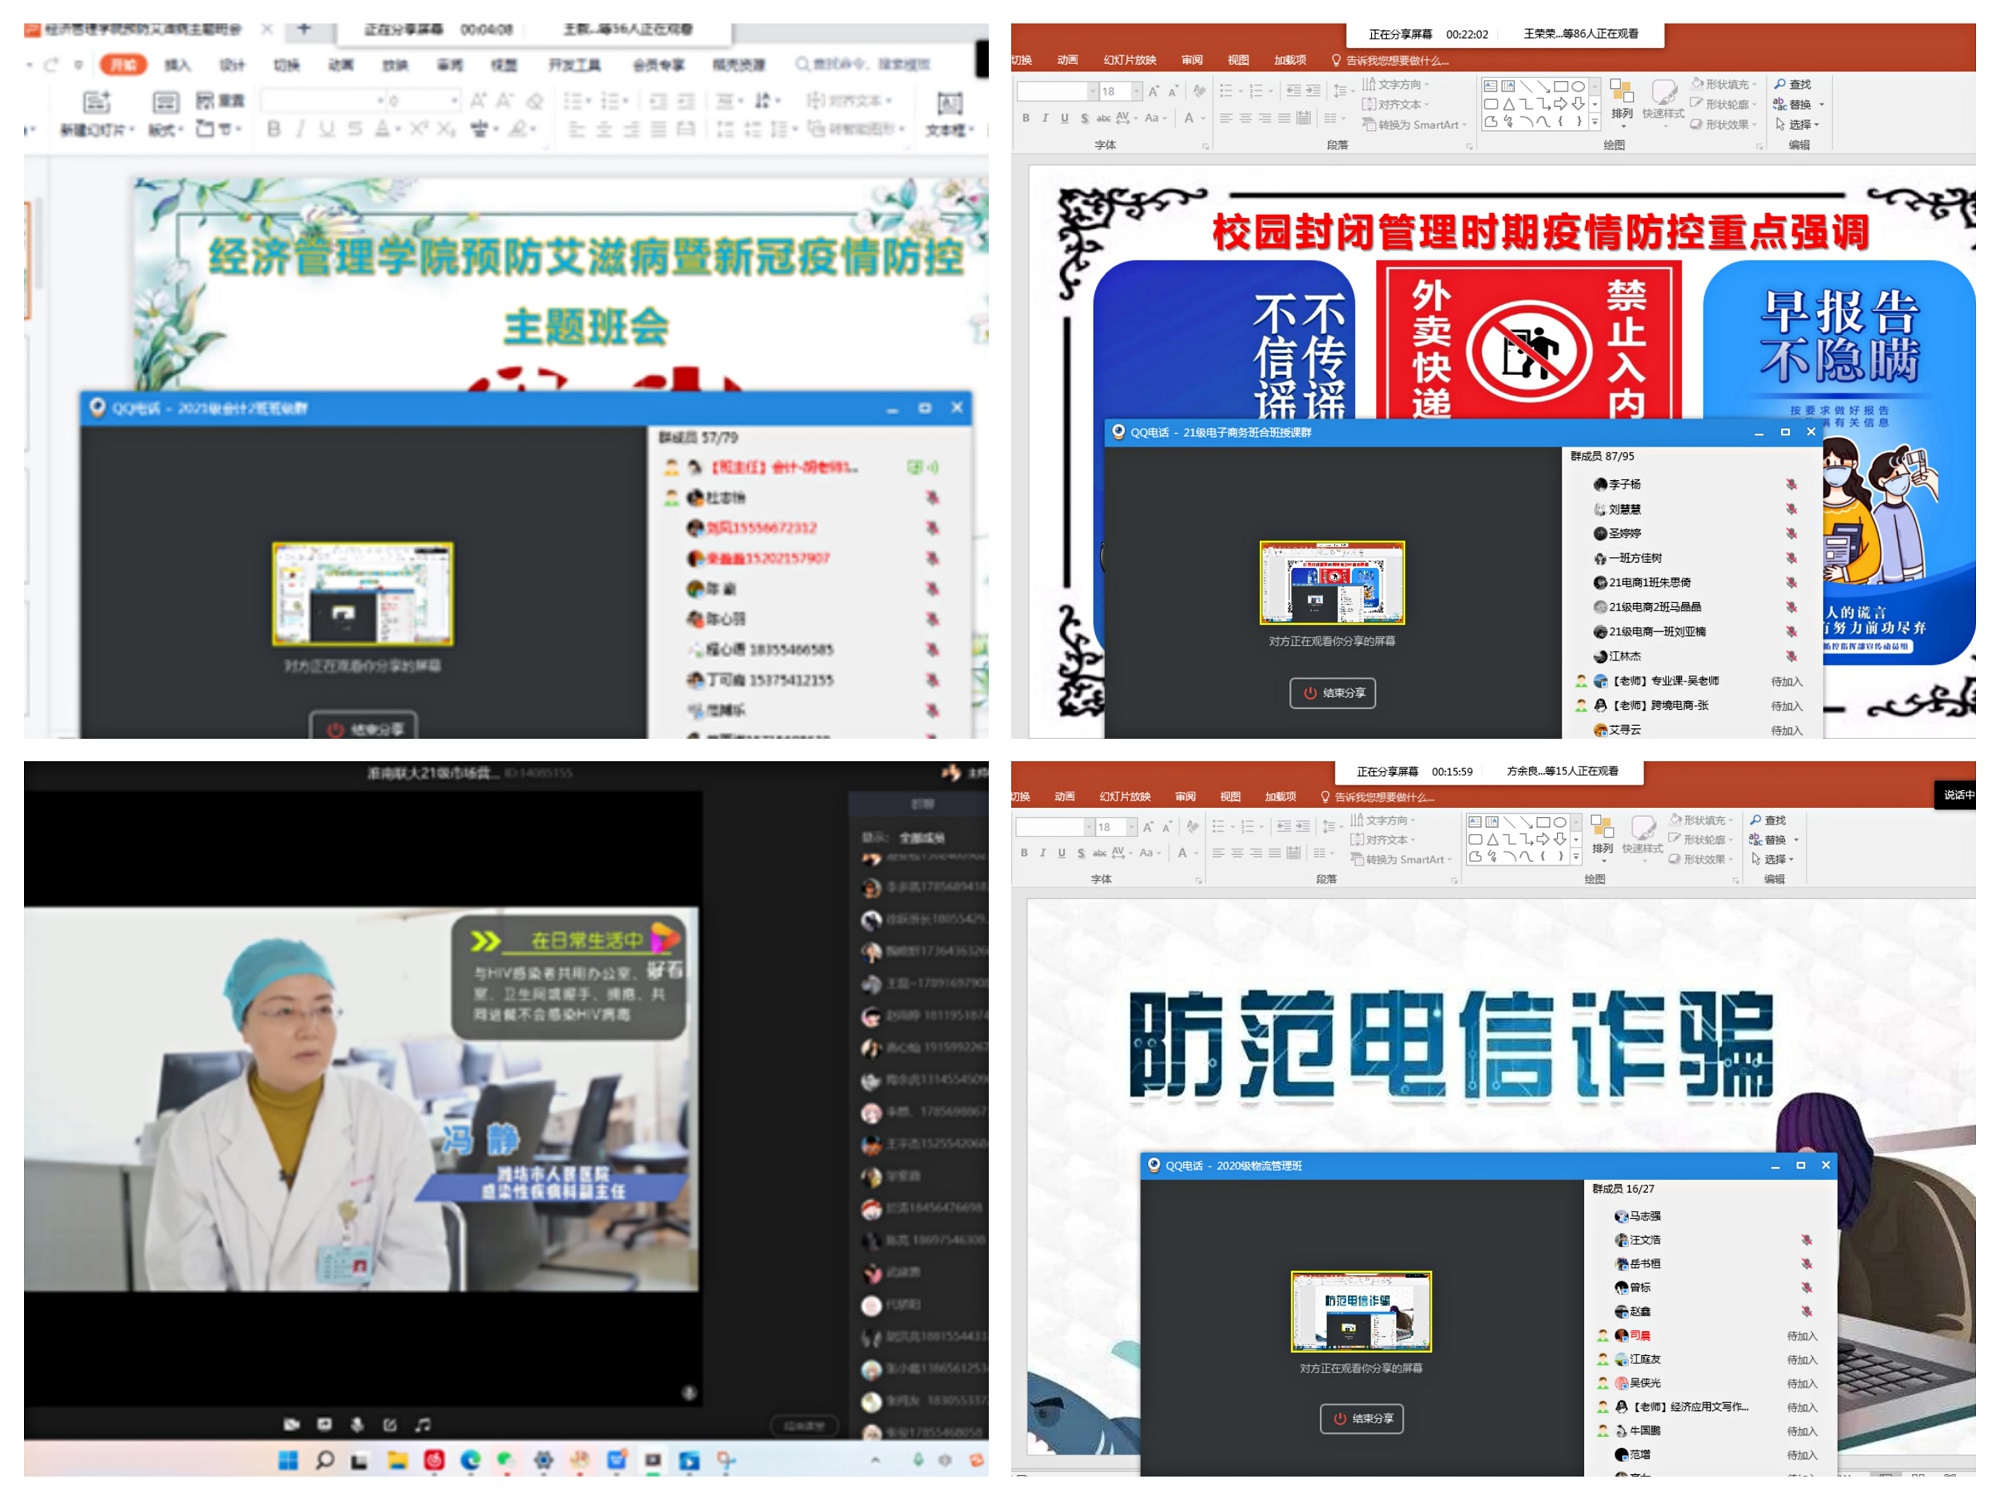Toggle bold formatting in the PowerPoint ribbon
This screenshot has height=1500, width=2000.
click(x=1027, y=117)
